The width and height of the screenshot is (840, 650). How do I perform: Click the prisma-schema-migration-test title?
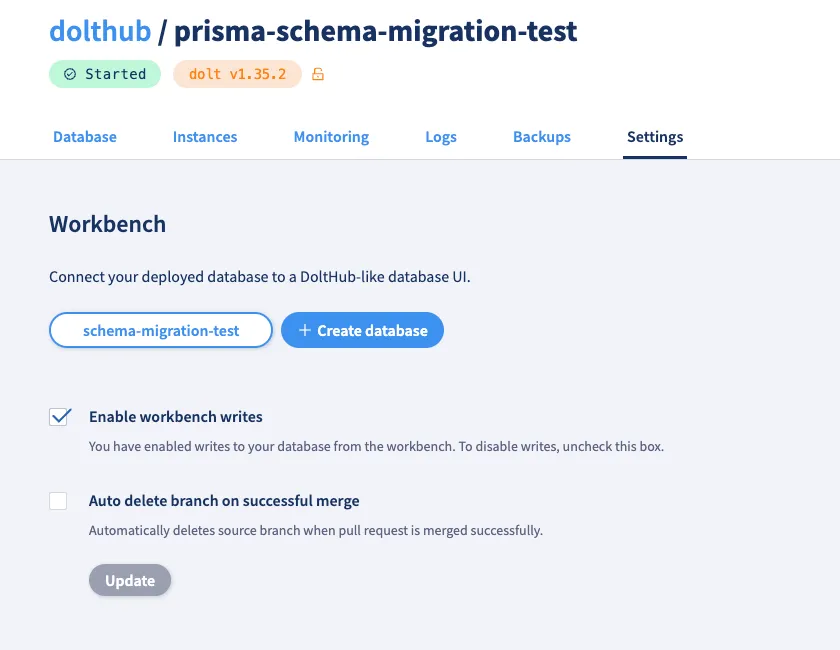[375, 31]
